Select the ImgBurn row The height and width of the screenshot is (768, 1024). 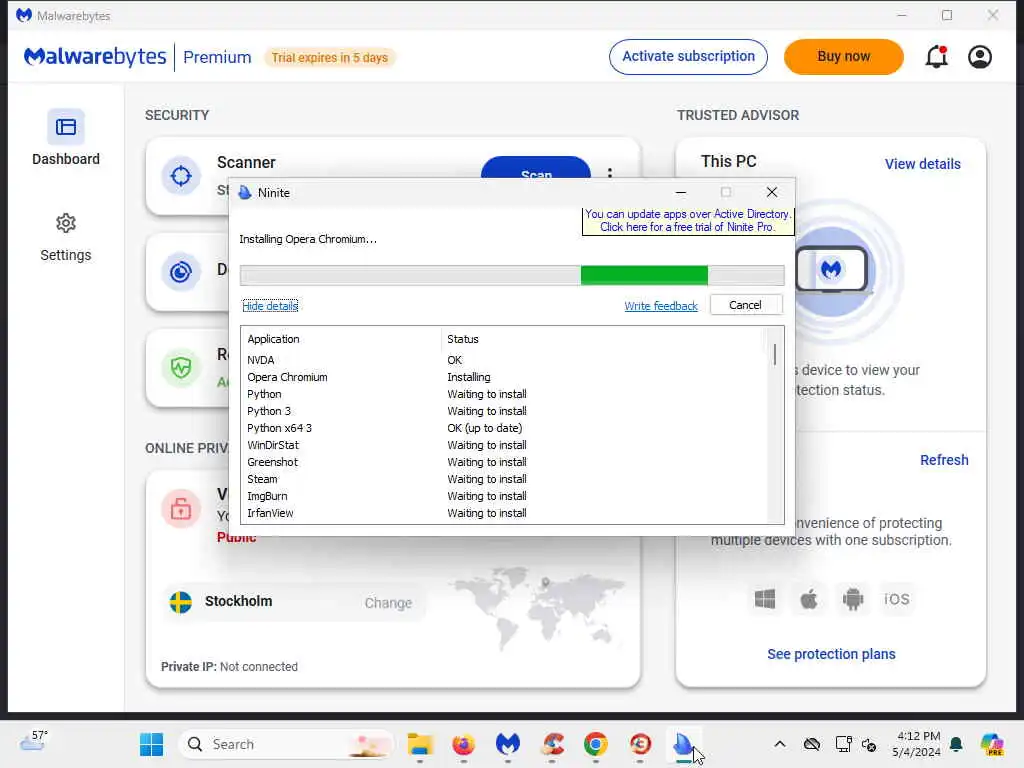[503, 496]
